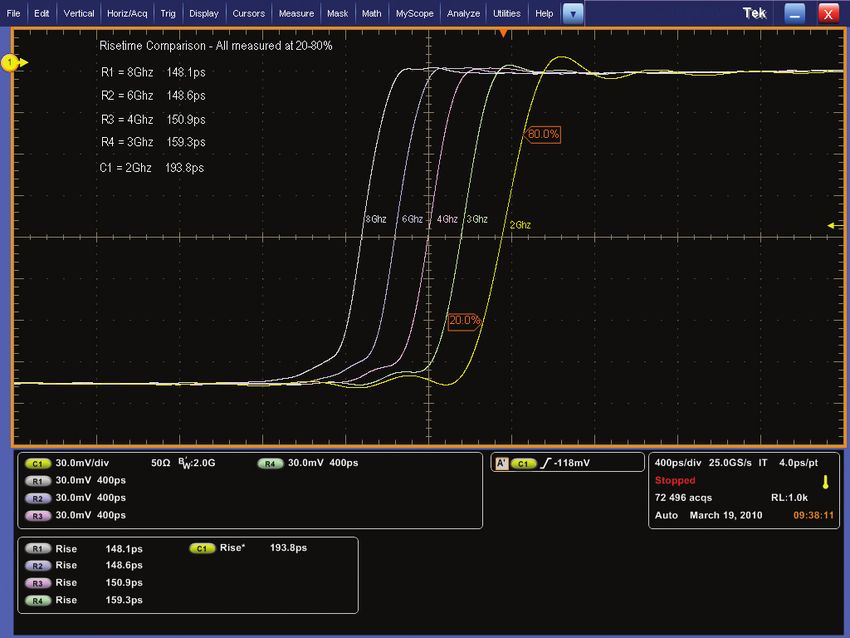Click the R1 reference badge at 30.0mV
Screen dimensions: 850x638
pos(39,481)
